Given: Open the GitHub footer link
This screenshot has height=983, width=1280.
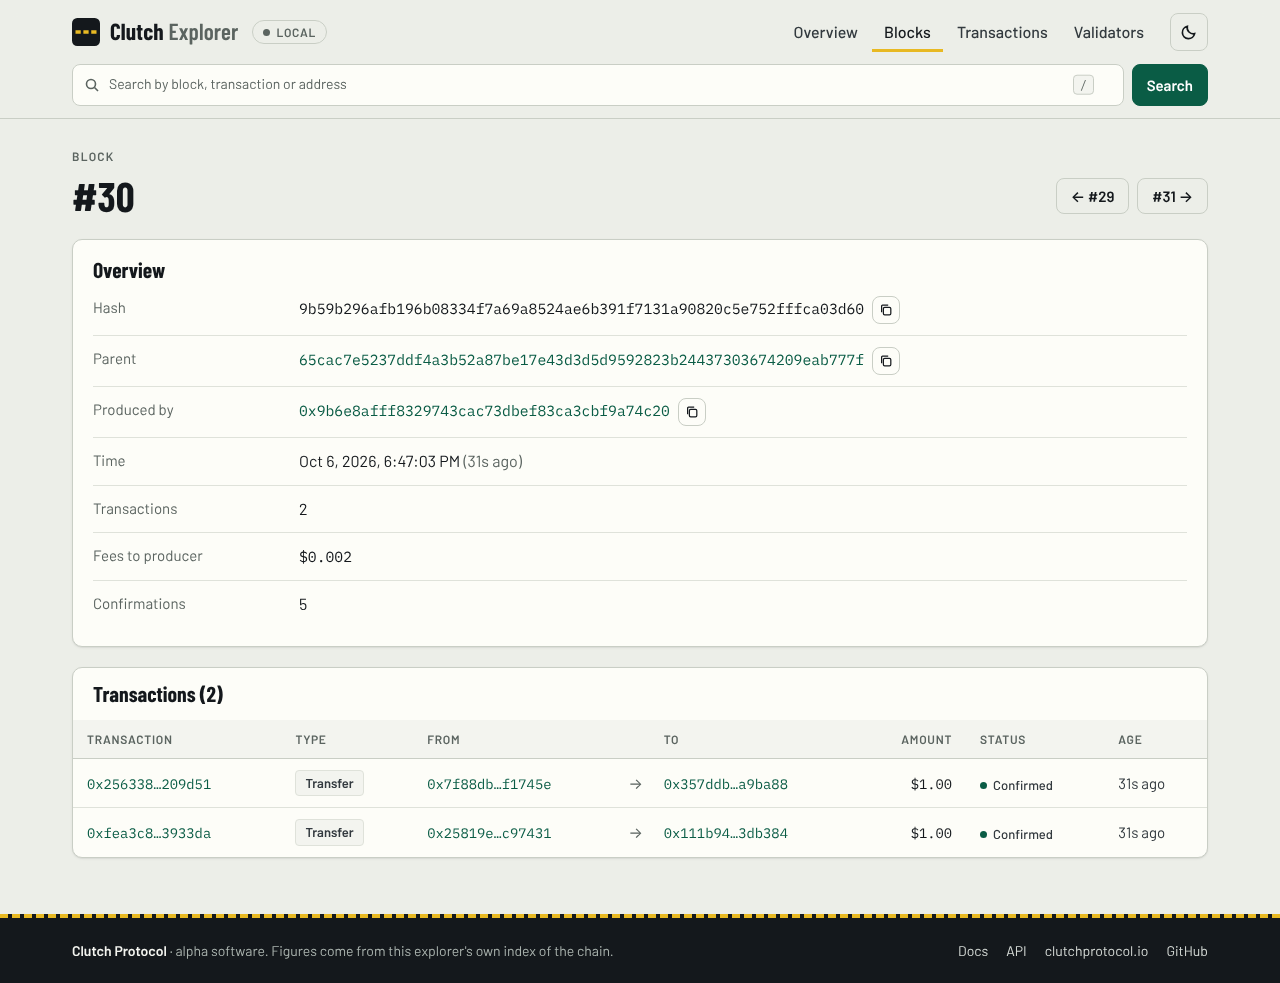Looking at the screenshot, I should [x=1187, y=951].
